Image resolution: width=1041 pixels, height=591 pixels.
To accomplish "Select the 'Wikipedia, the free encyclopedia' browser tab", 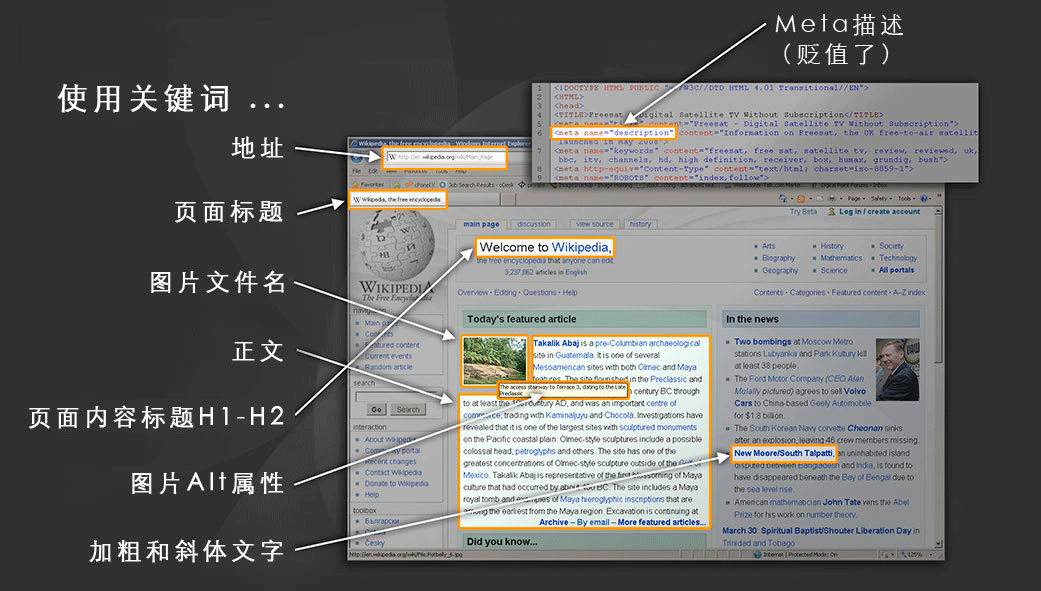I will 397,199.
